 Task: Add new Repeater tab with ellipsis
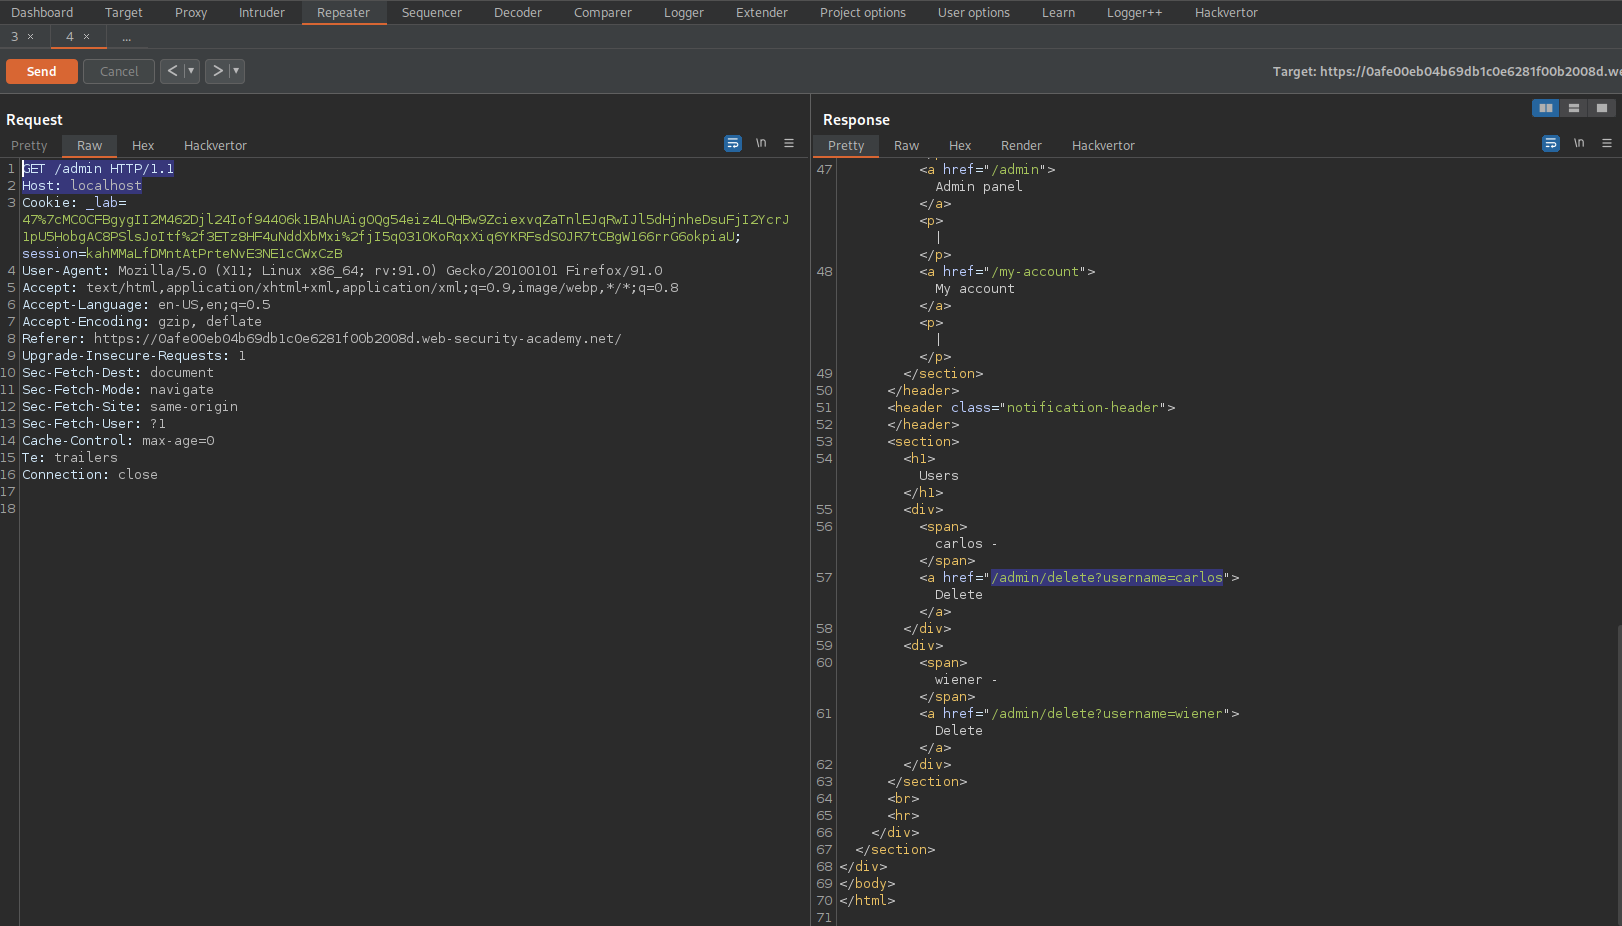tap(127, 37)
